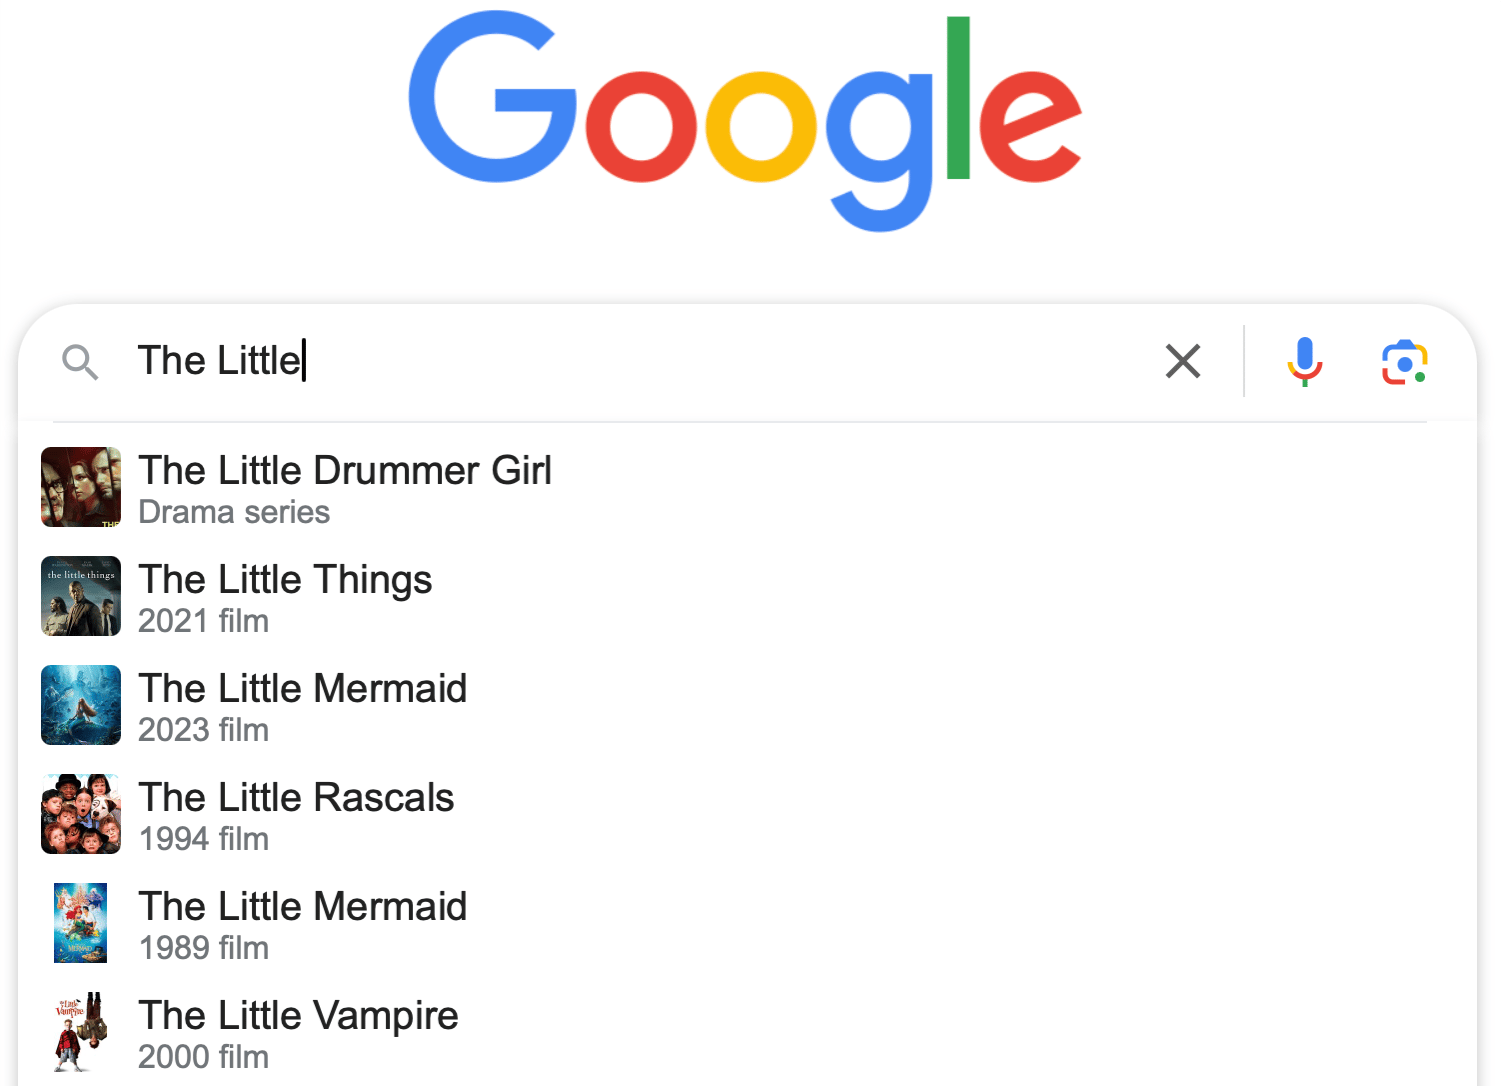This screenshot has height=1086, width=1502.
Task: Click in the search input field
Action: (700, 361)
